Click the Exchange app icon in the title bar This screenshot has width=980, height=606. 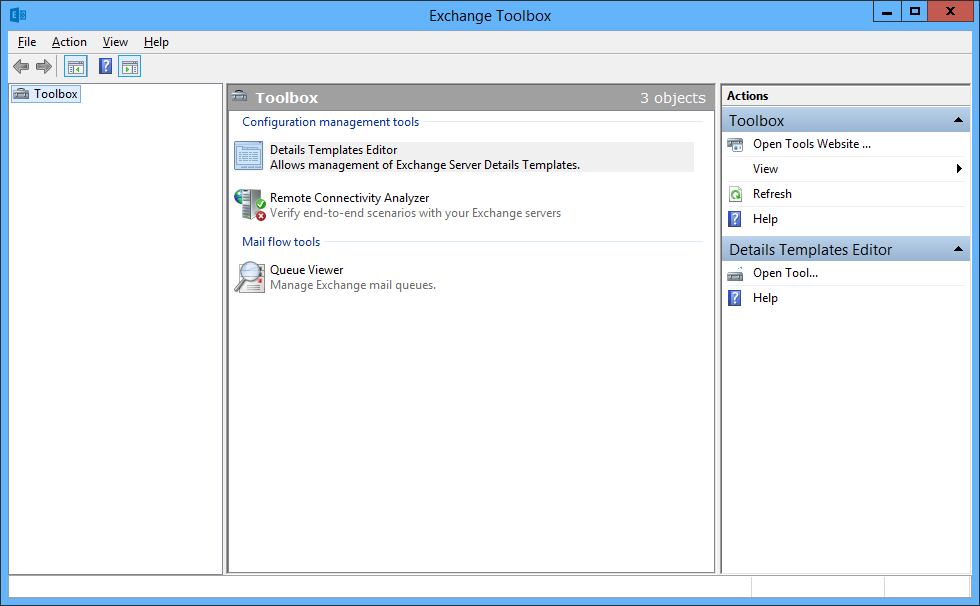click(x=18, y=15)
